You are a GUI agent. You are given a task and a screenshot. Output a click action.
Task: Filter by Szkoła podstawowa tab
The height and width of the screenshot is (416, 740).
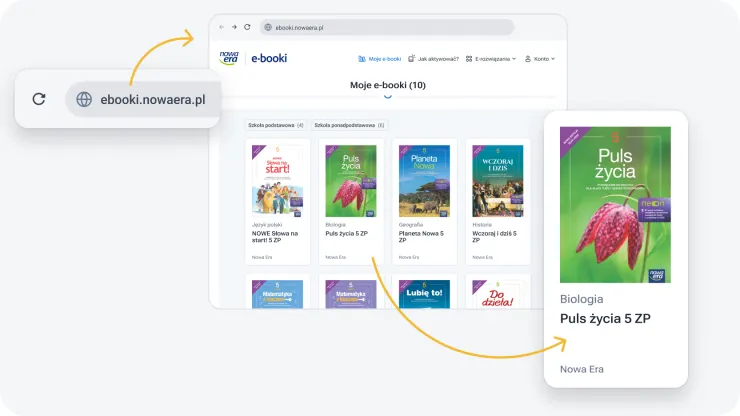pos(275,125)
